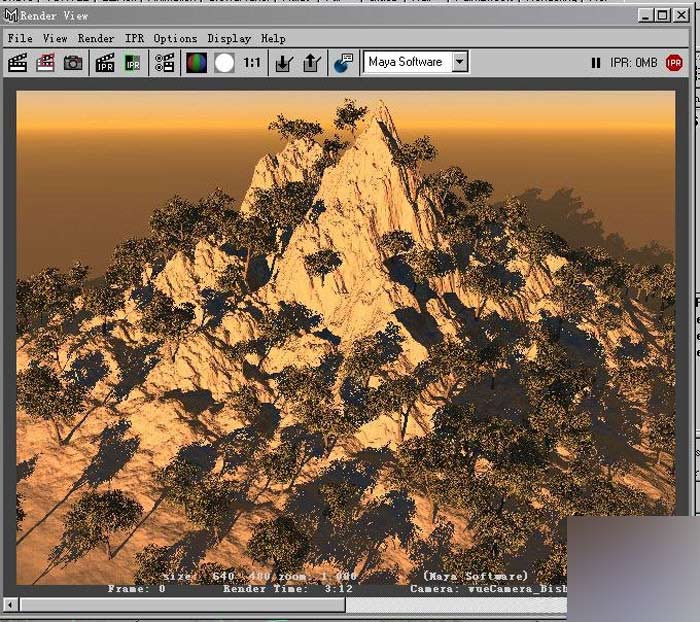Click the Redo Previous IPR Render icon
700x622 pixels.
pos(105,63)
